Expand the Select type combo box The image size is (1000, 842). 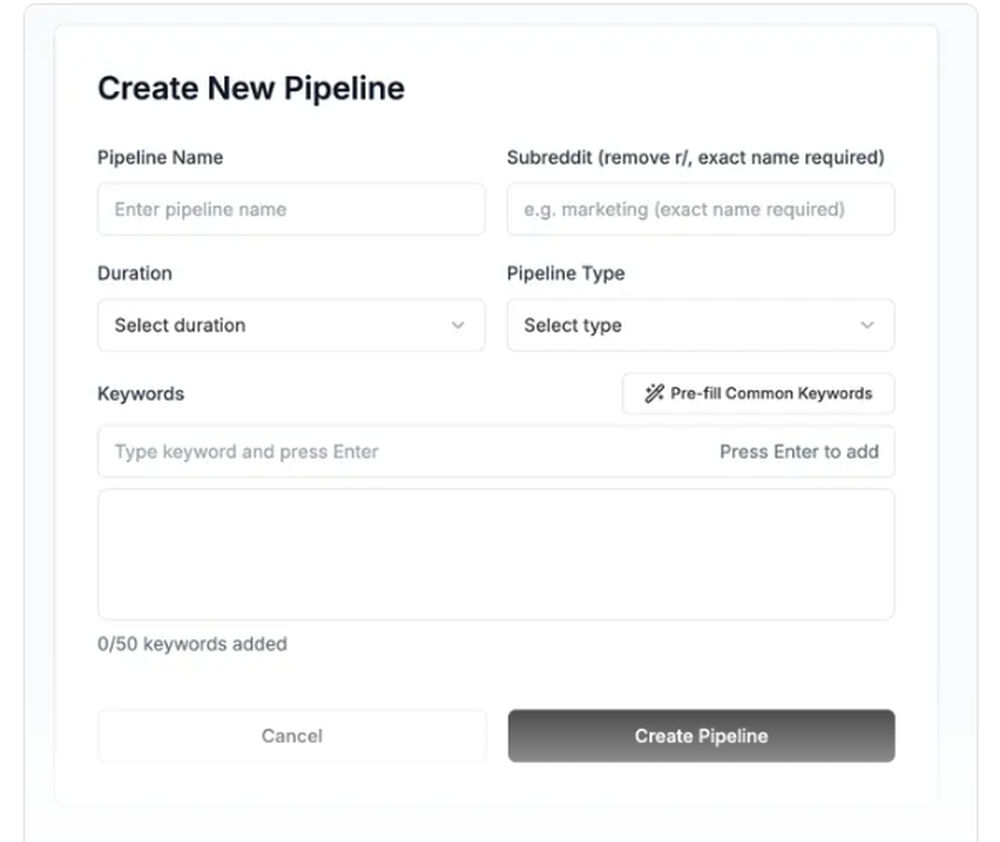click(701, 325)
